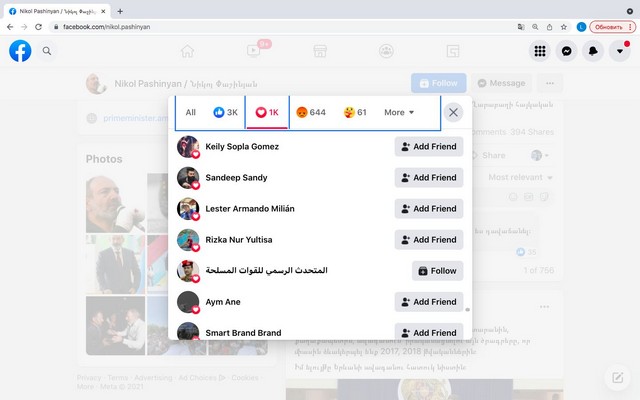Open browser zoom magnifier icon
The width and height of the screenshot is (640, 400).
click(535, 27)
